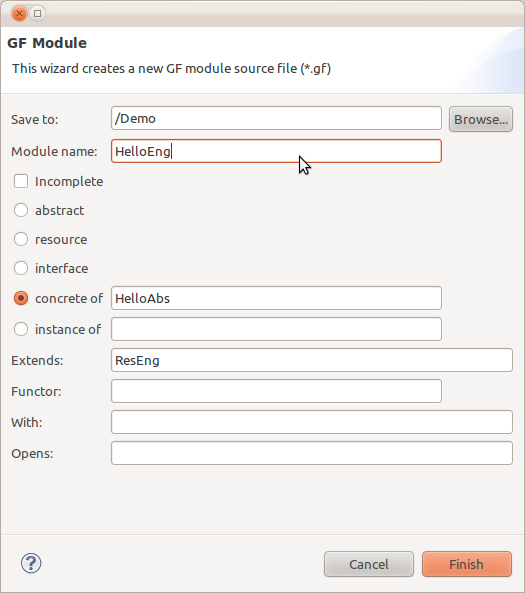Click into the Functor input field
This screenshot has width=525, height=593.
(276, 391)
